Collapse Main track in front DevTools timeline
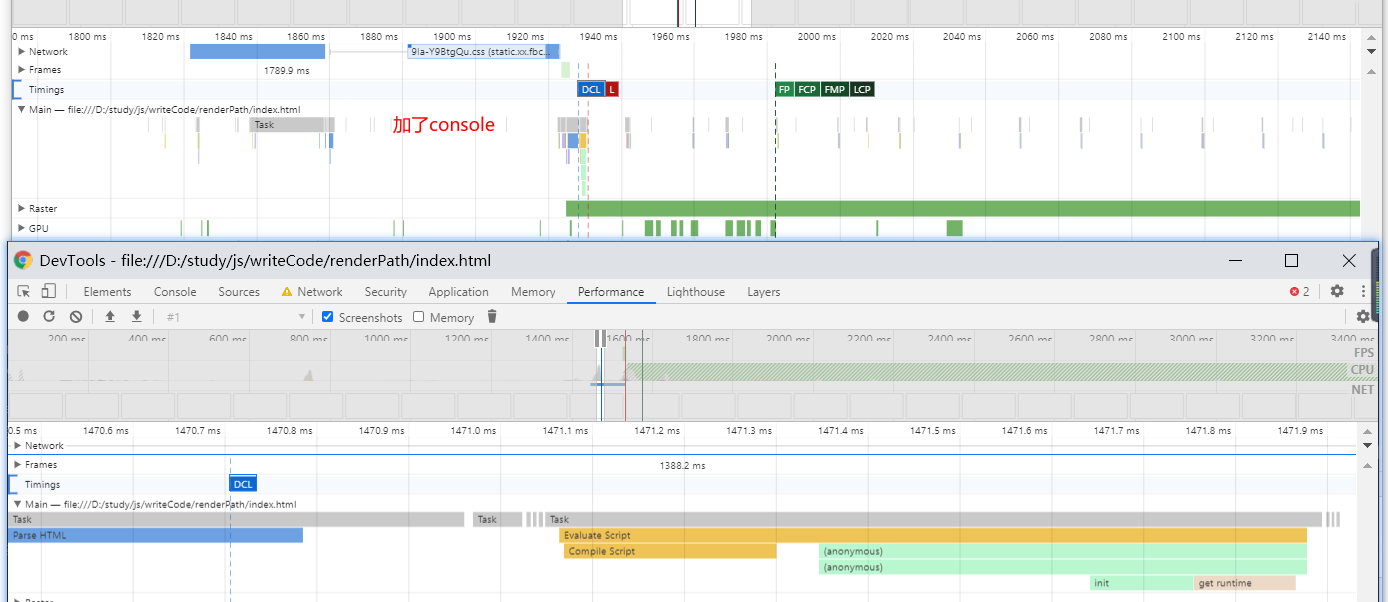Image resolution: width=1388 pixels, height=602 pixels. click(x=18, y=505)
